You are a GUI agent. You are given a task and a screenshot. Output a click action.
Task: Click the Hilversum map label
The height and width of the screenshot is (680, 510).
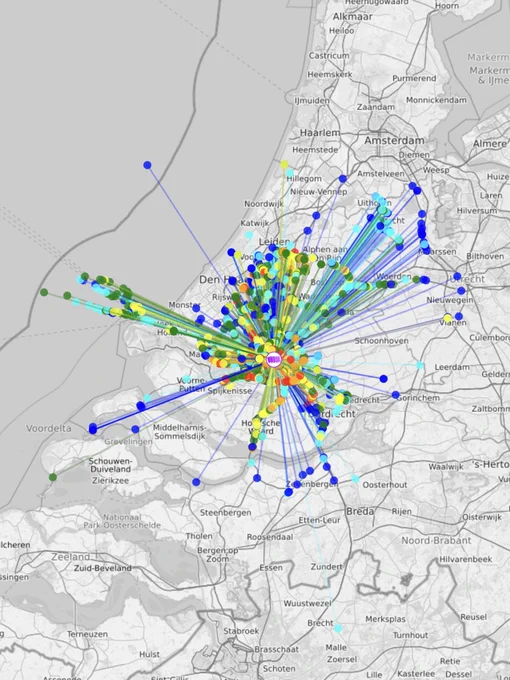[477, 211]
